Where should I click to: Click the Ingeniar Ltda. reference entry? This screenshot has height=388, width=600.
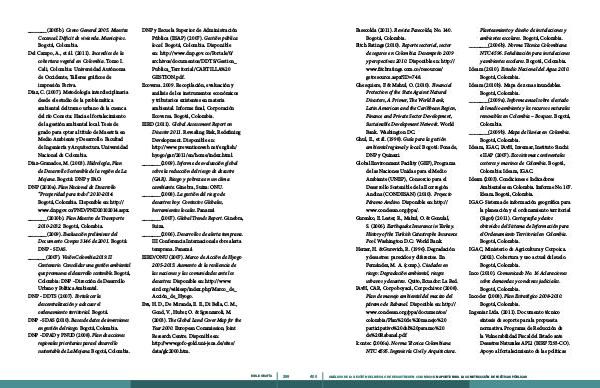tap(519, 332)
